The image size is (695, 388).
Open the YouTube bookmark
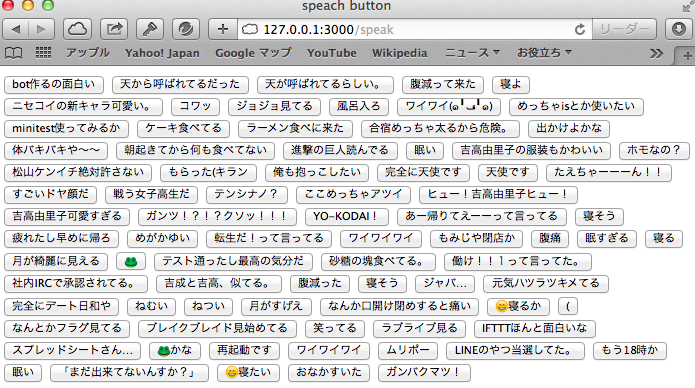coord(332,53)
